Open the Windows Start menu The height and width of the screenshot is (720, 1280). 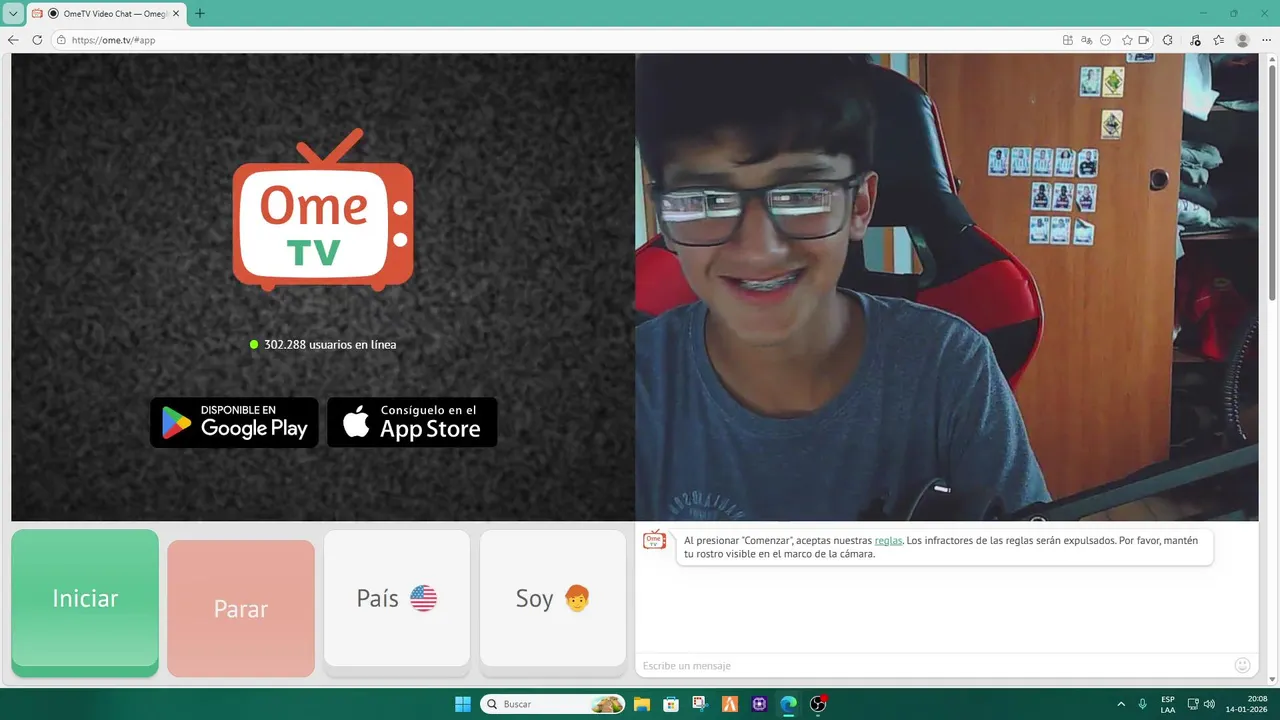(463, 704)
